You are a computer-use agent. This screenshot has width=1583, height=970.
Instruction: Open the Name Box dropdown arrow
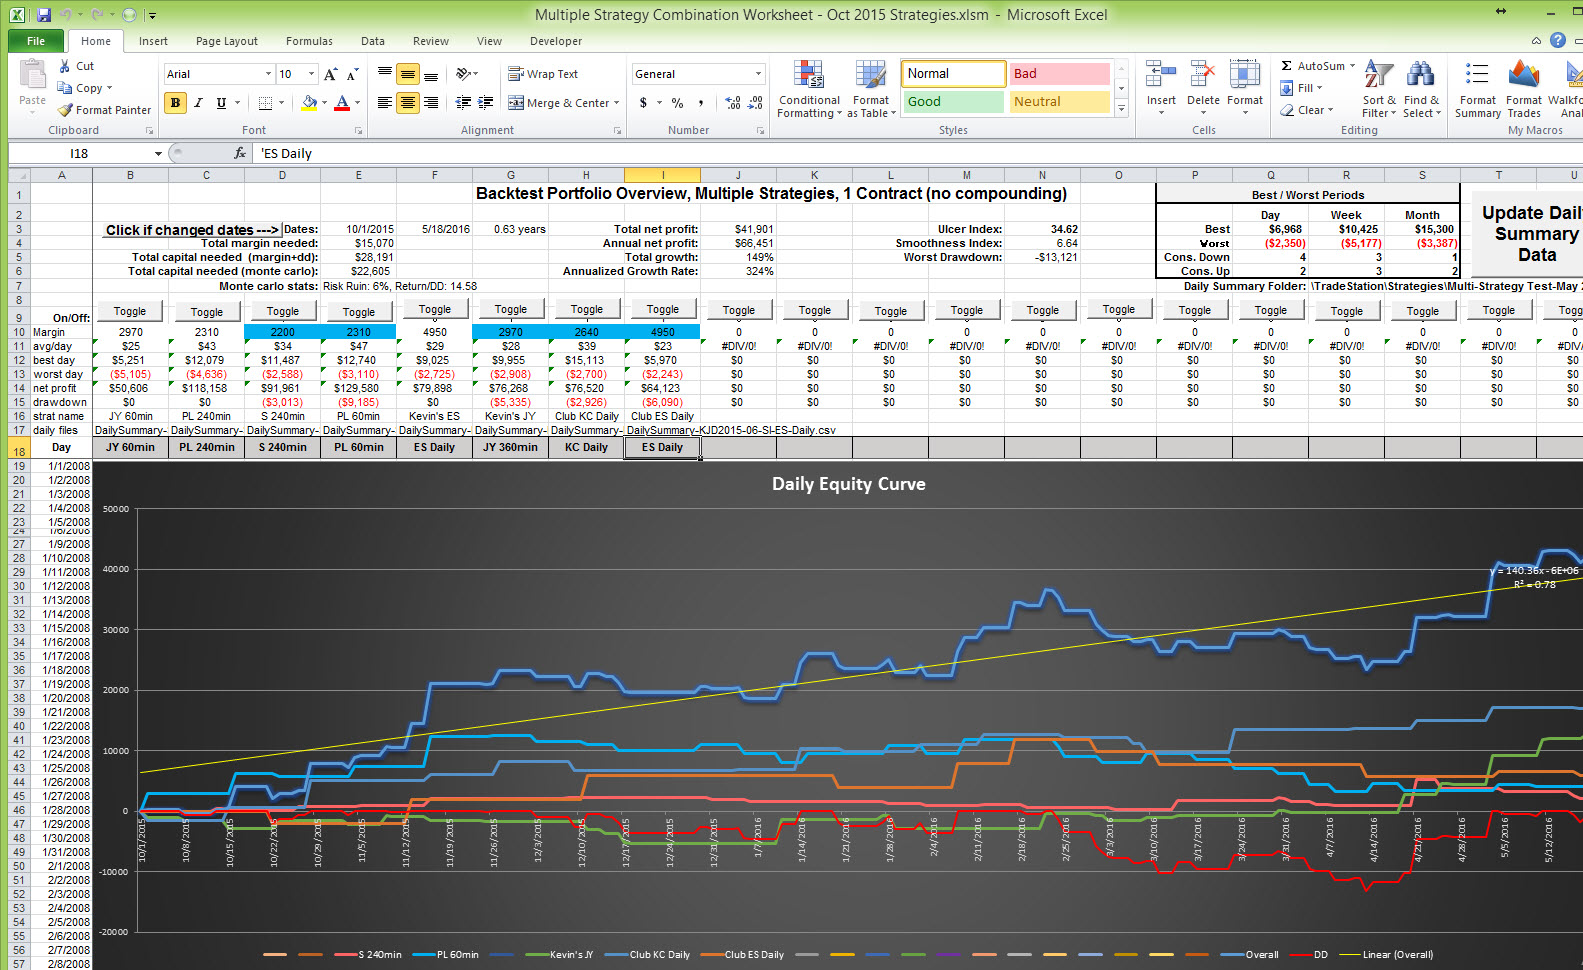pos(158,153)
